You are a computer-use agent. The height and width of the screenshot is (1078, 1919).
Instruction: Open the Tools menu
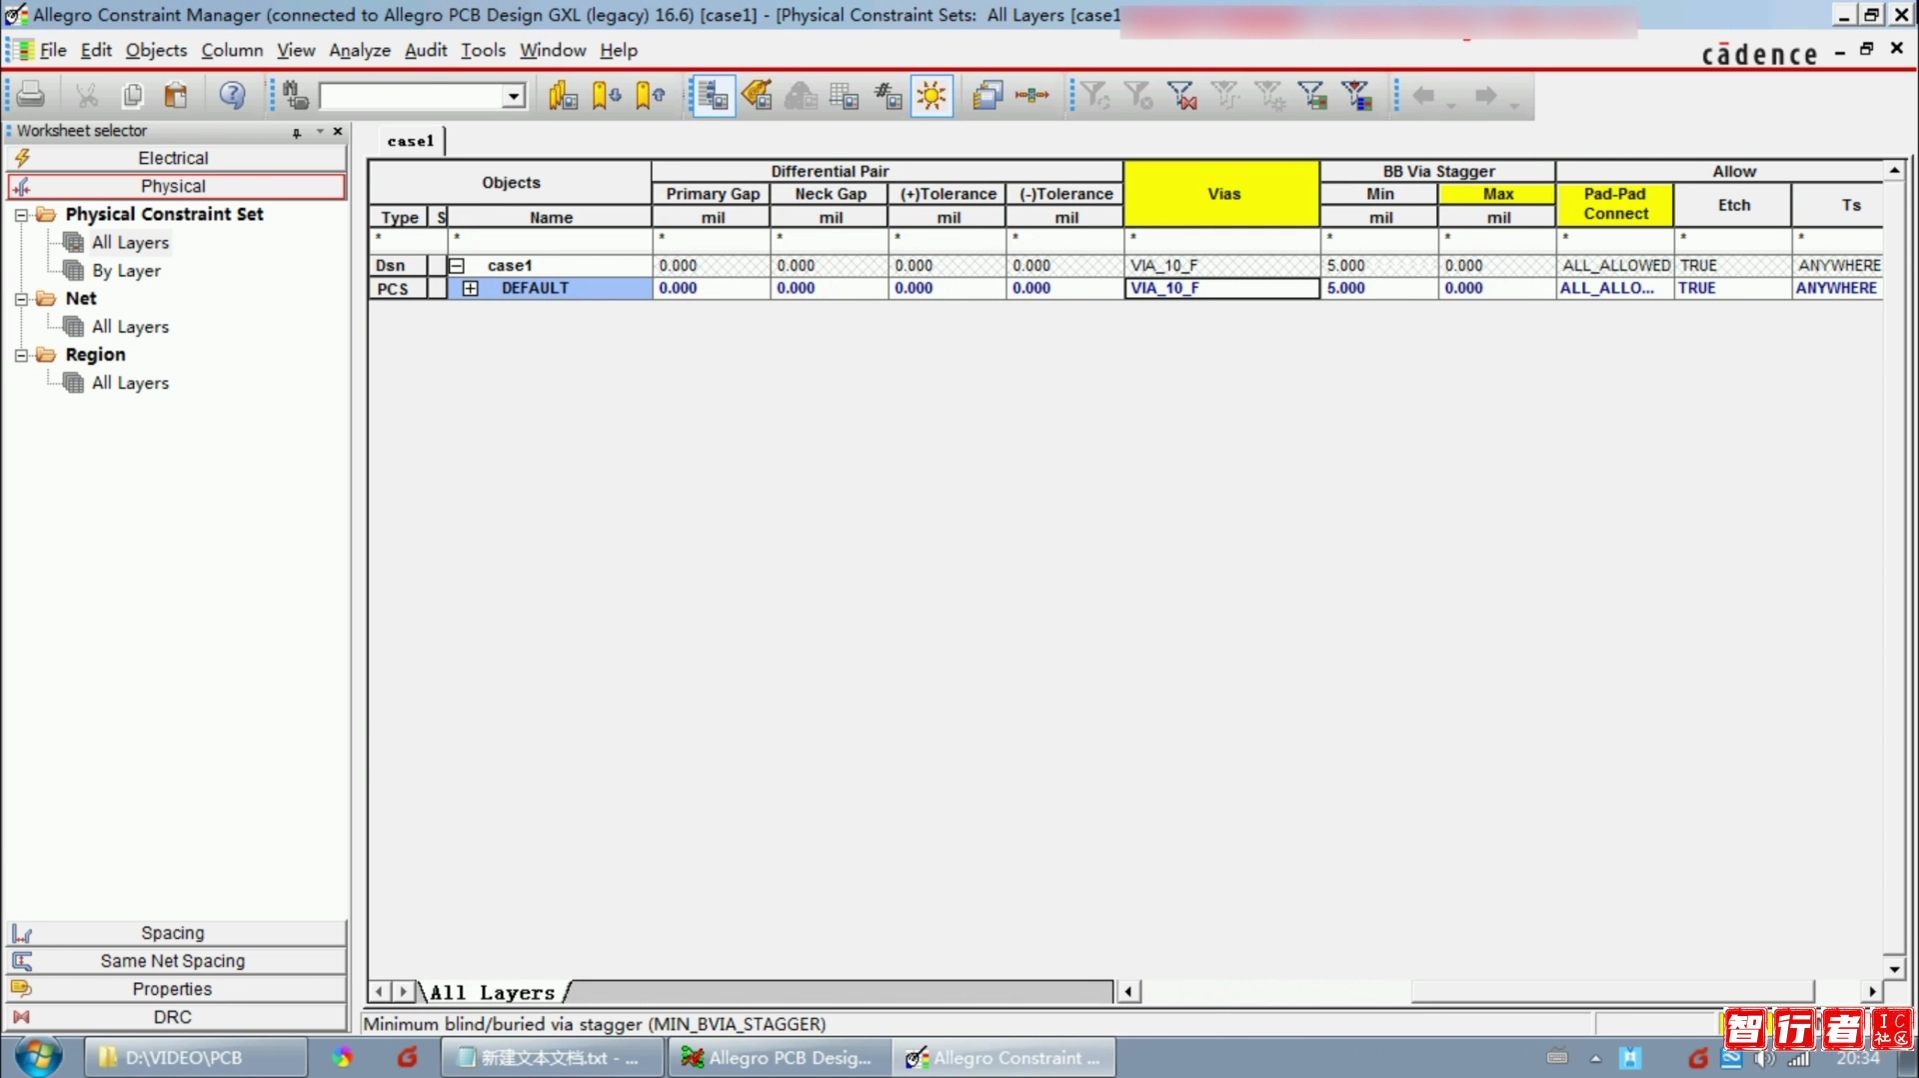[483, 50]
